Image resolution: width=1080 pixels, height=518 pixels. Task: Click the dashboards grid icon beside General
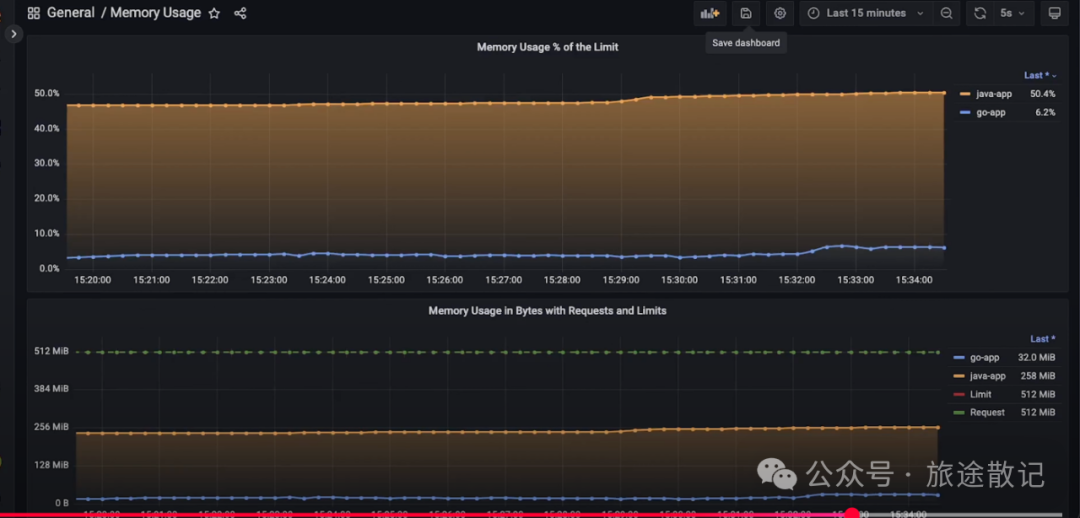coord(33,13)
